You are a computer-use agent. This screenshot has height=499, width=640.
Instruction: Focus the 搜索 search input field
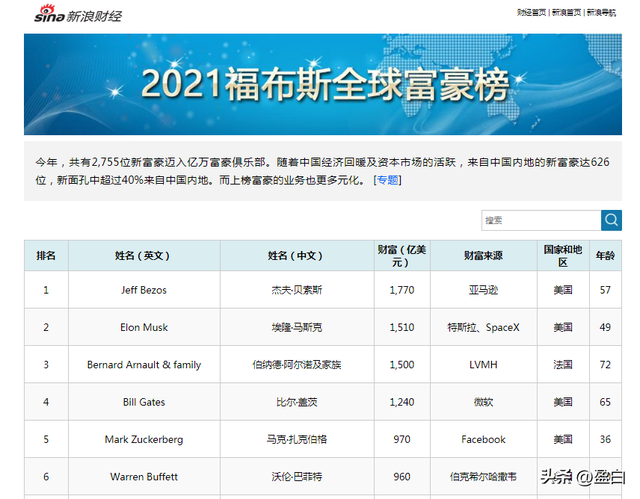tap(541, 220)
